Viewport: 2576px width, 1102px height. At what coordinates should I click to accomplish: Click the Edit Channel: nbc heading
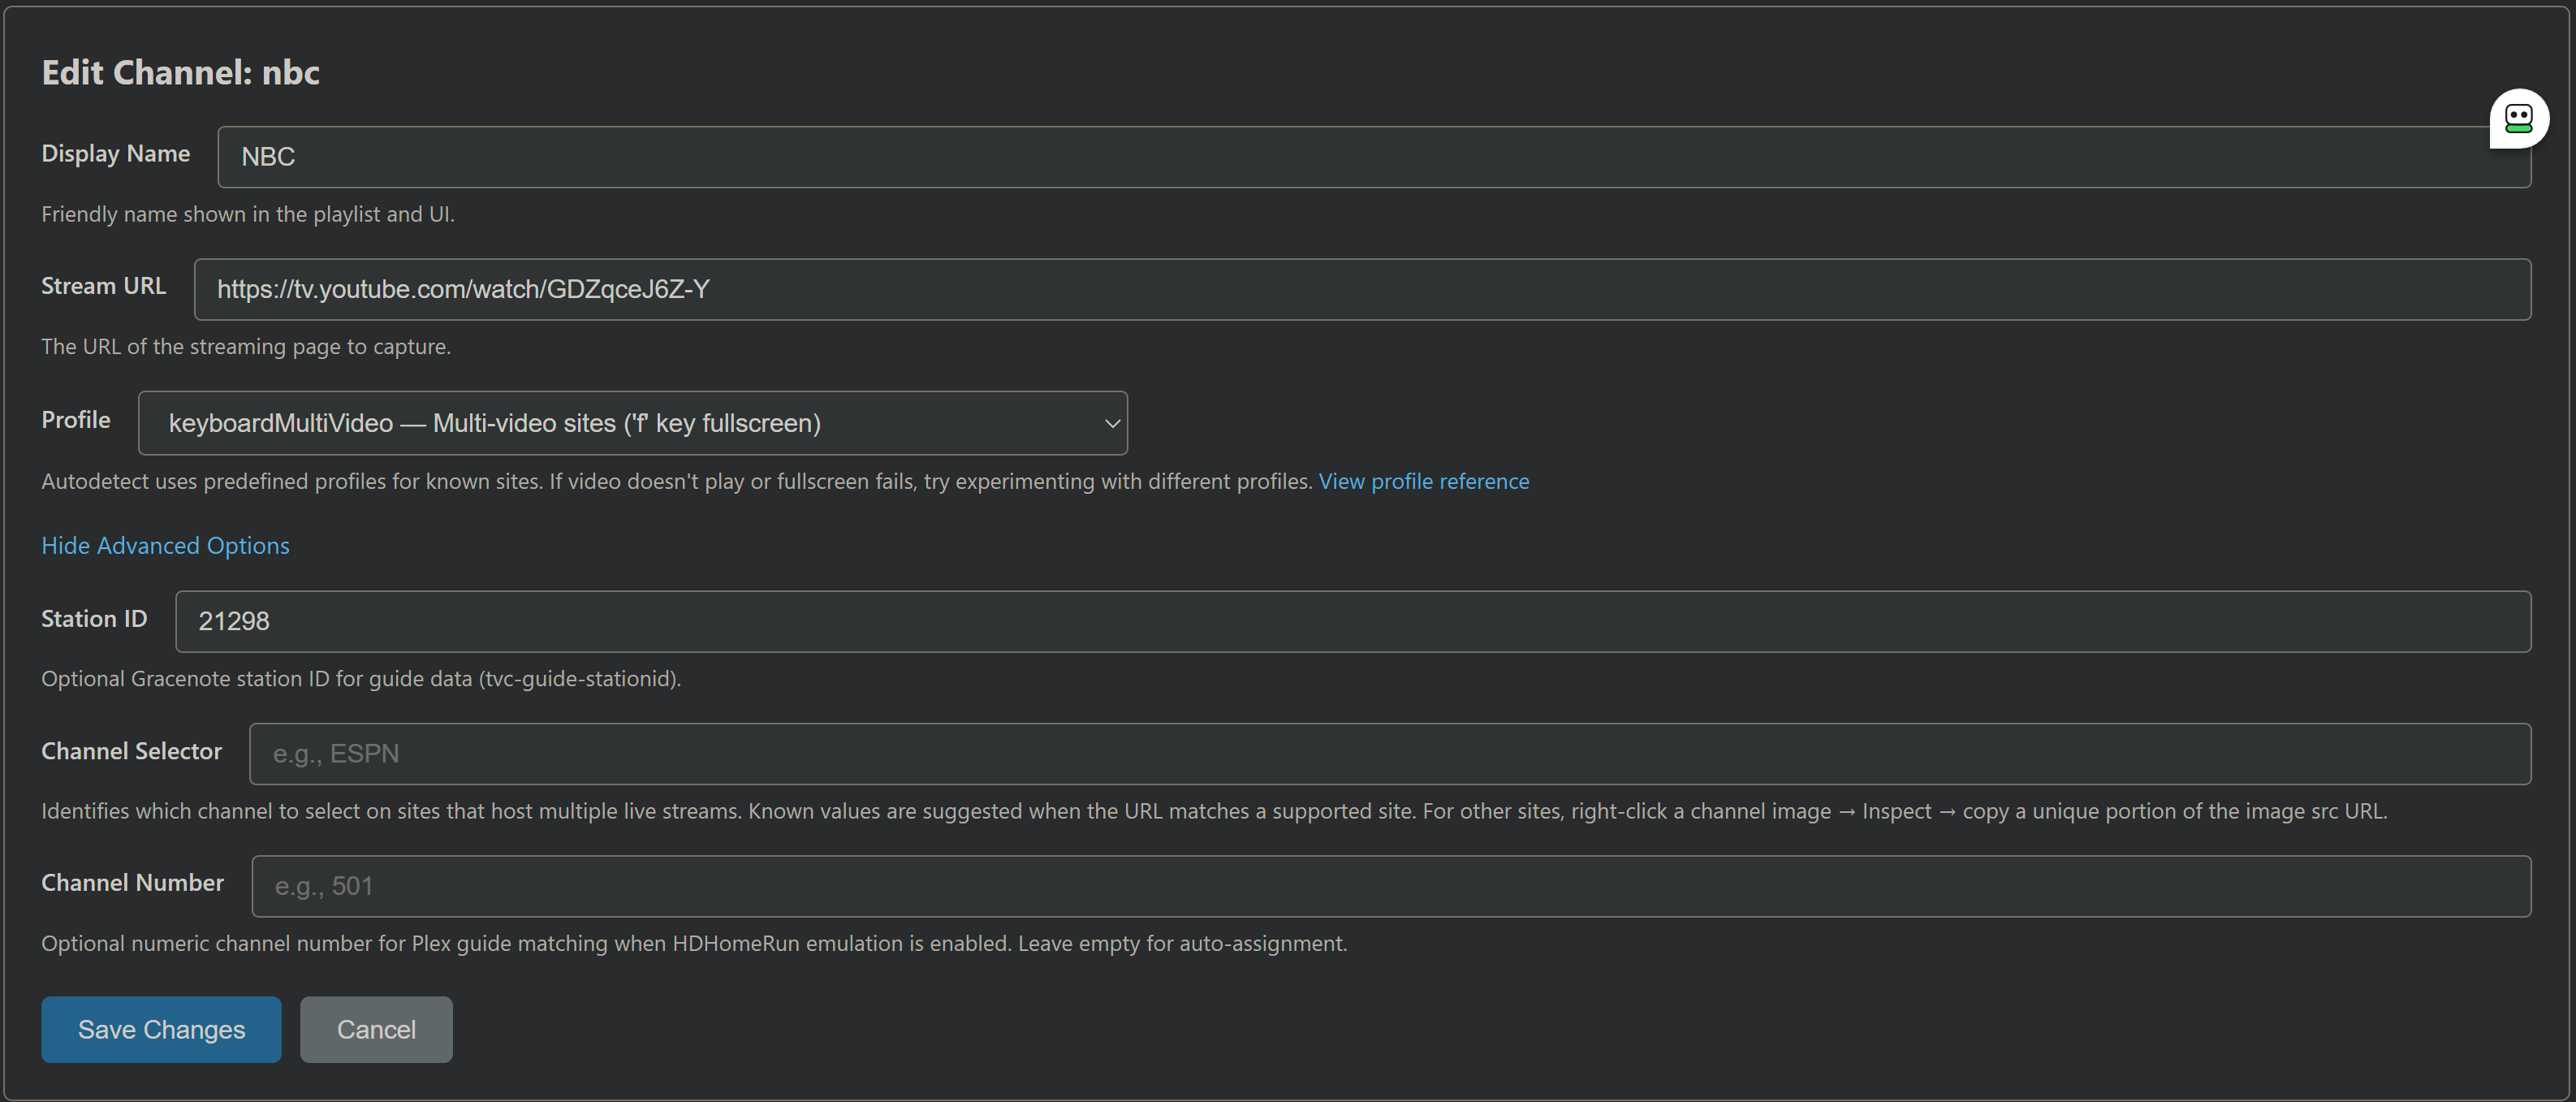(180, 72)
